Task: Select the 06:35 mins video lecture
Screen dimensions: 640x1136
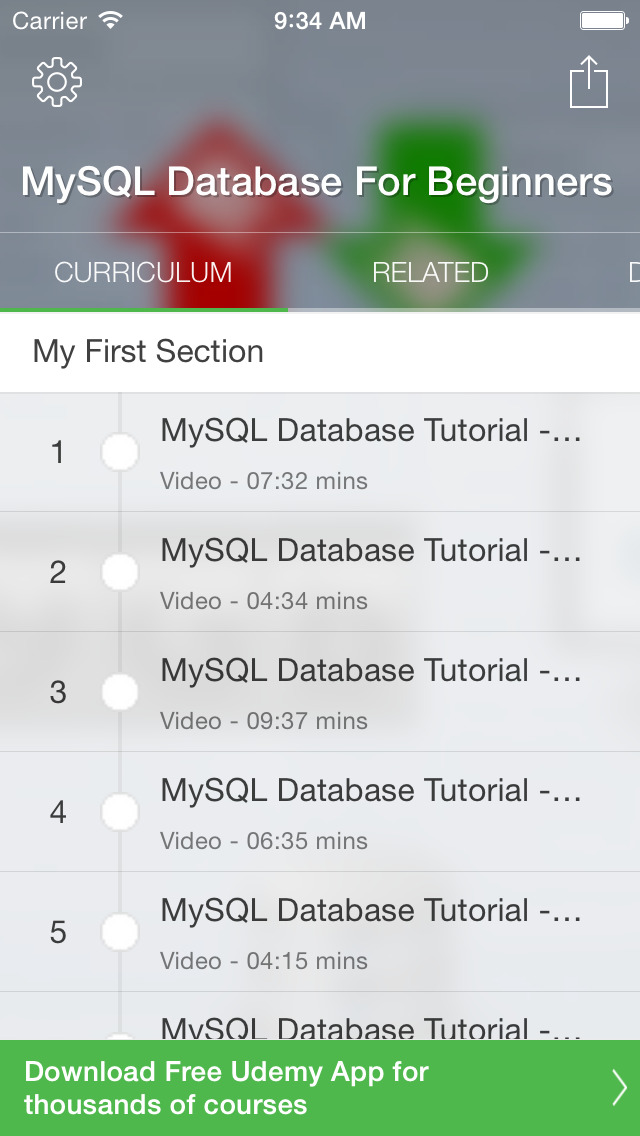Action: point(370,812)
